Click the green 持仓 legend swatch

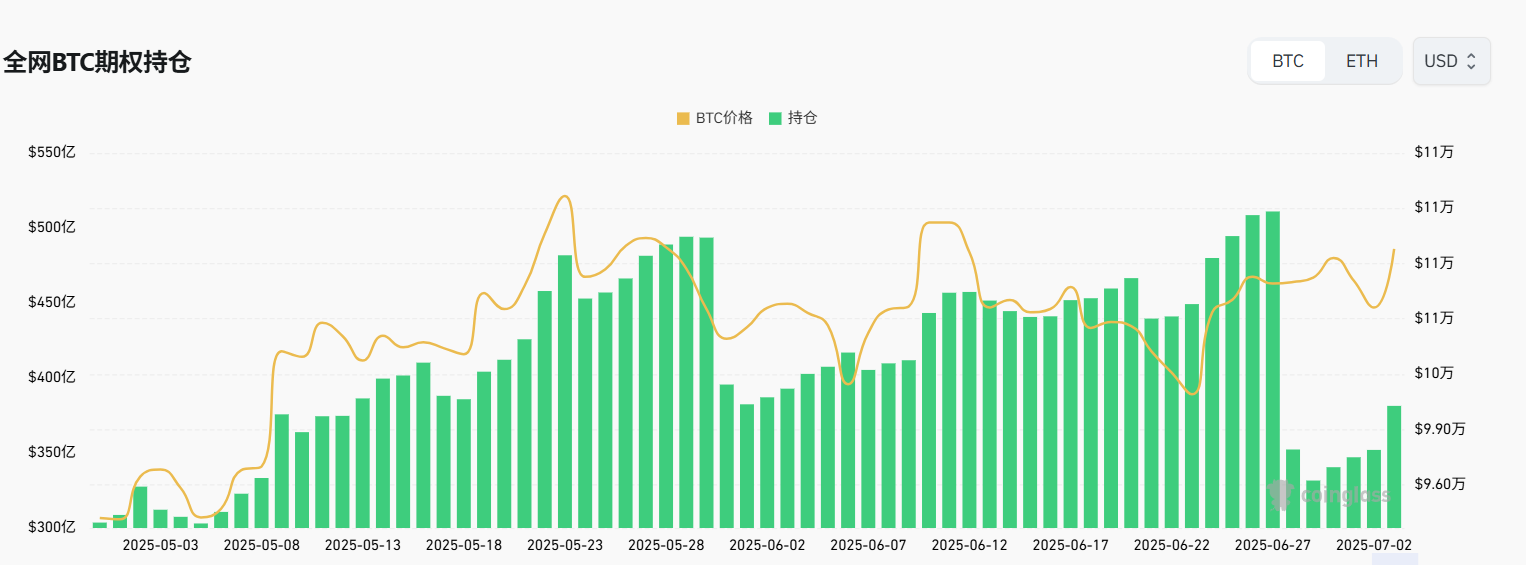[775, 118]
